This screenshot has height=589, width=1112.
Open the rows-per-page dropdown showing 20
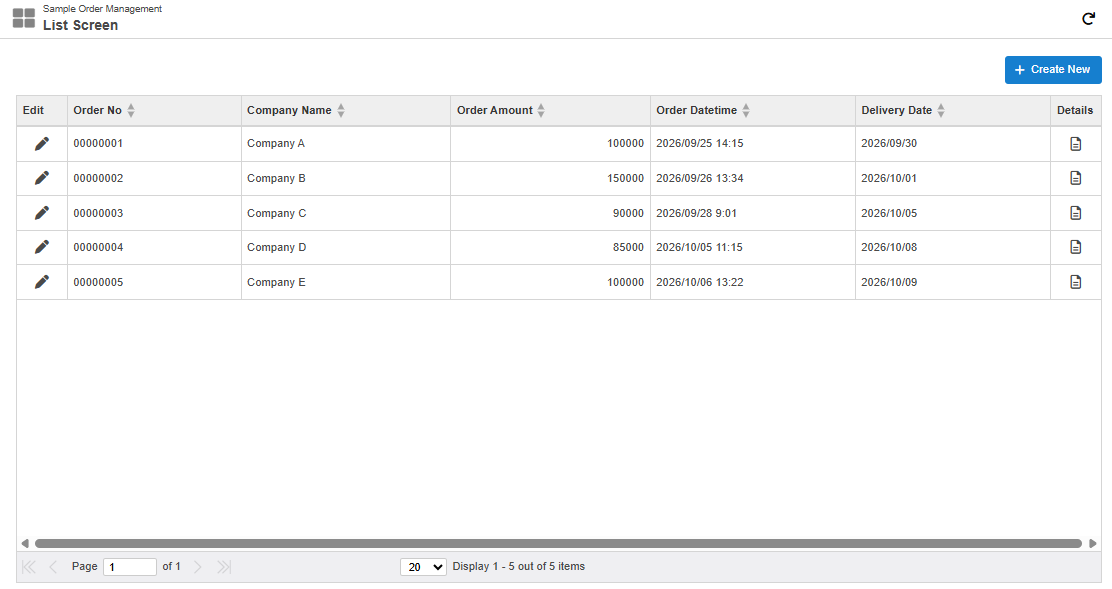[x=423, y=567]
